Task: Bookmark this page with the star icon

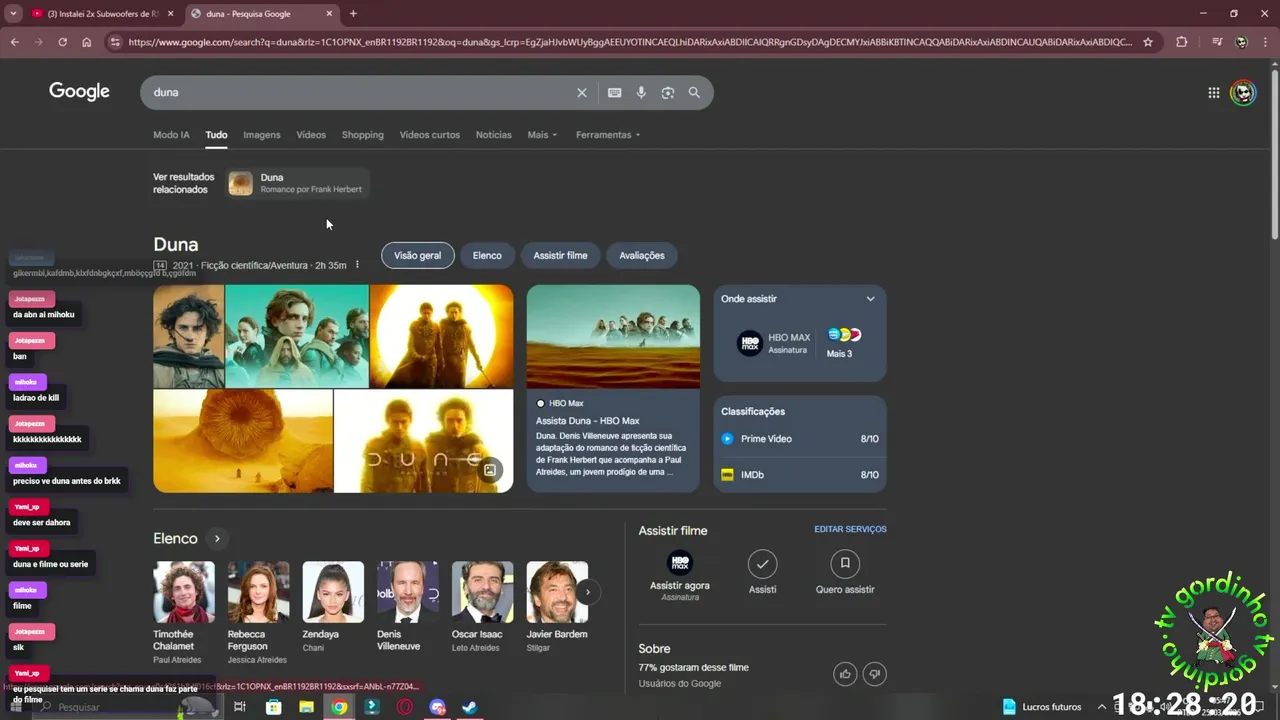Action: pos(1148,42)
